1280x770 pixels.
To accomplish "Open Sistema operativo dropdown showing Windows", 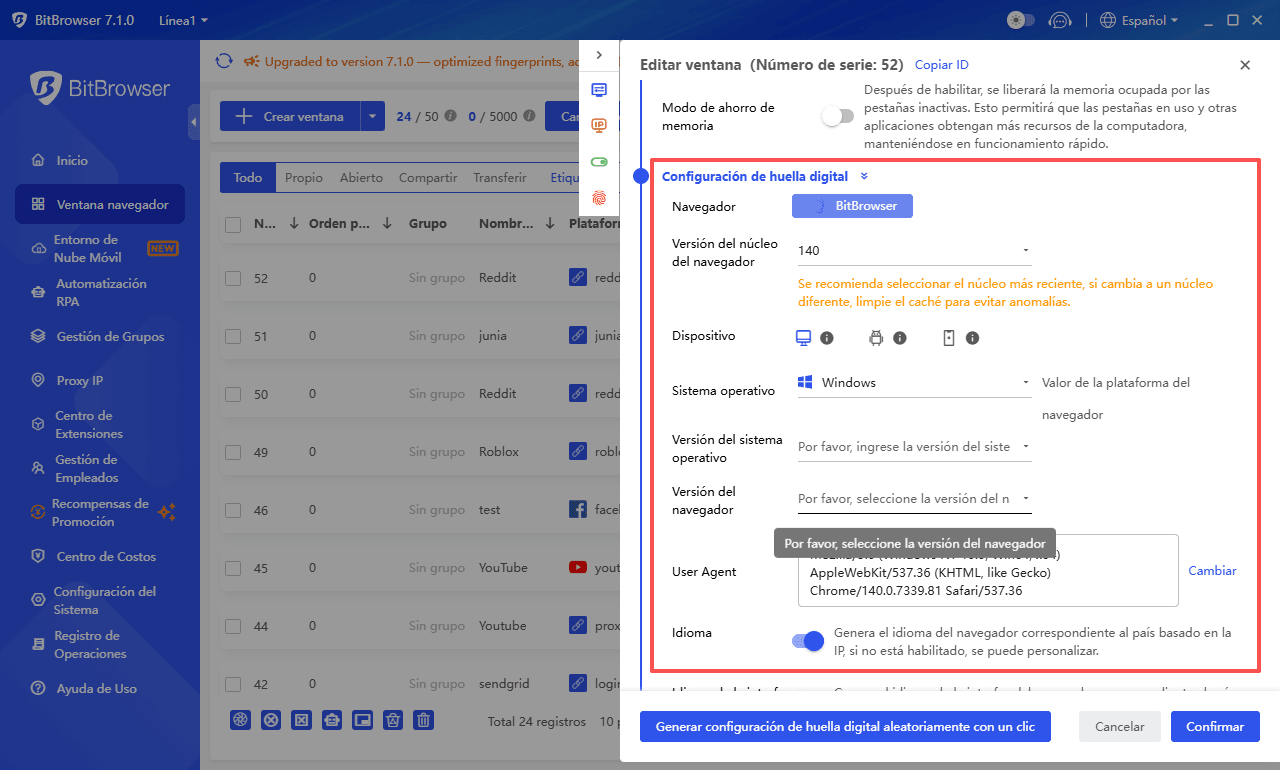I will pyautogui.click(x=914, y=382).
